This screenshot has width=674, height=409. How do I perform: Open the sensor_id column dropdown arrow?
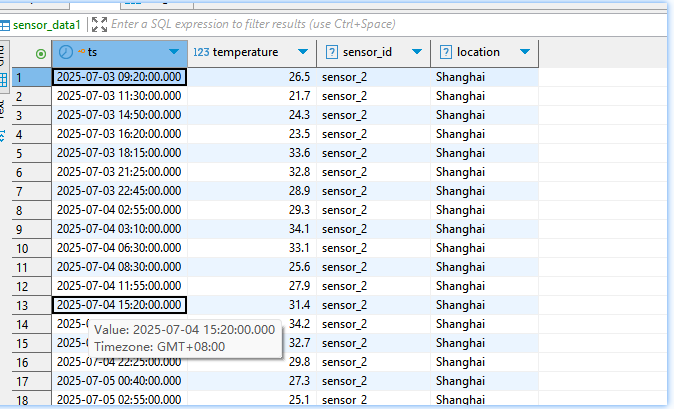[x=417, y=52]
